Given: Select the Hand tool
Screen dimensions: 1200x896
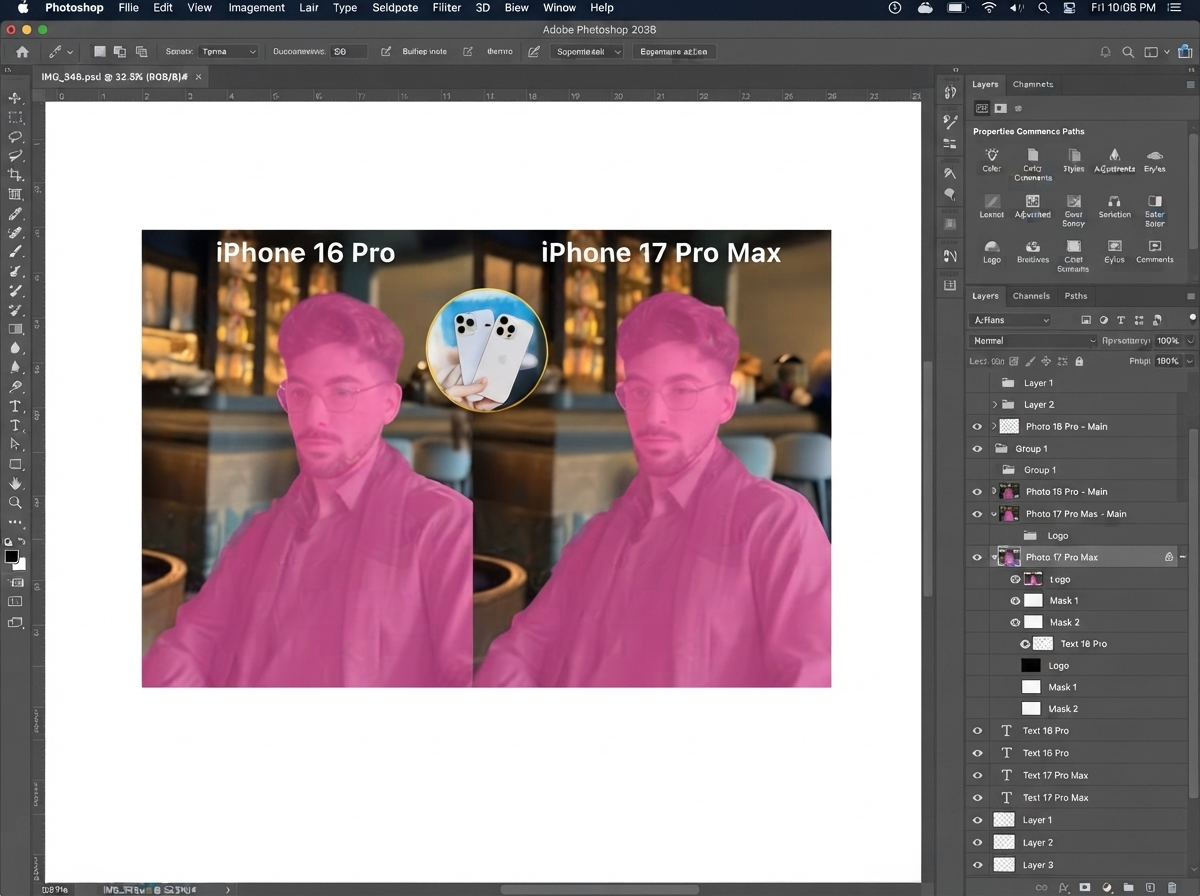Looking at the screenshot, I should 15,483.
